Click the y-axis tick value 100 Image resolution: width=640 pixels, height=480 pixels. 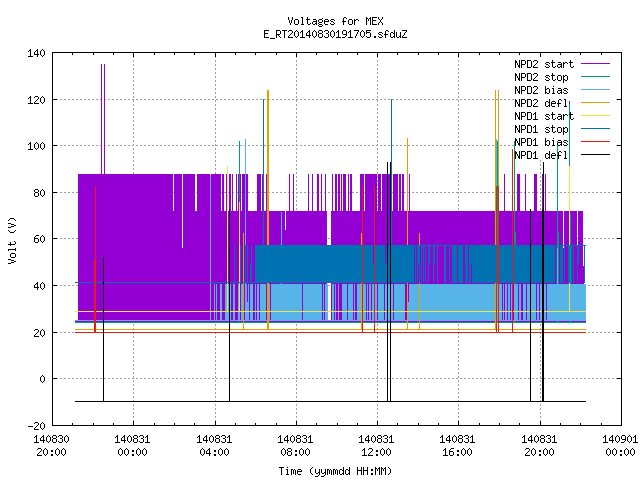click(36, 146)
